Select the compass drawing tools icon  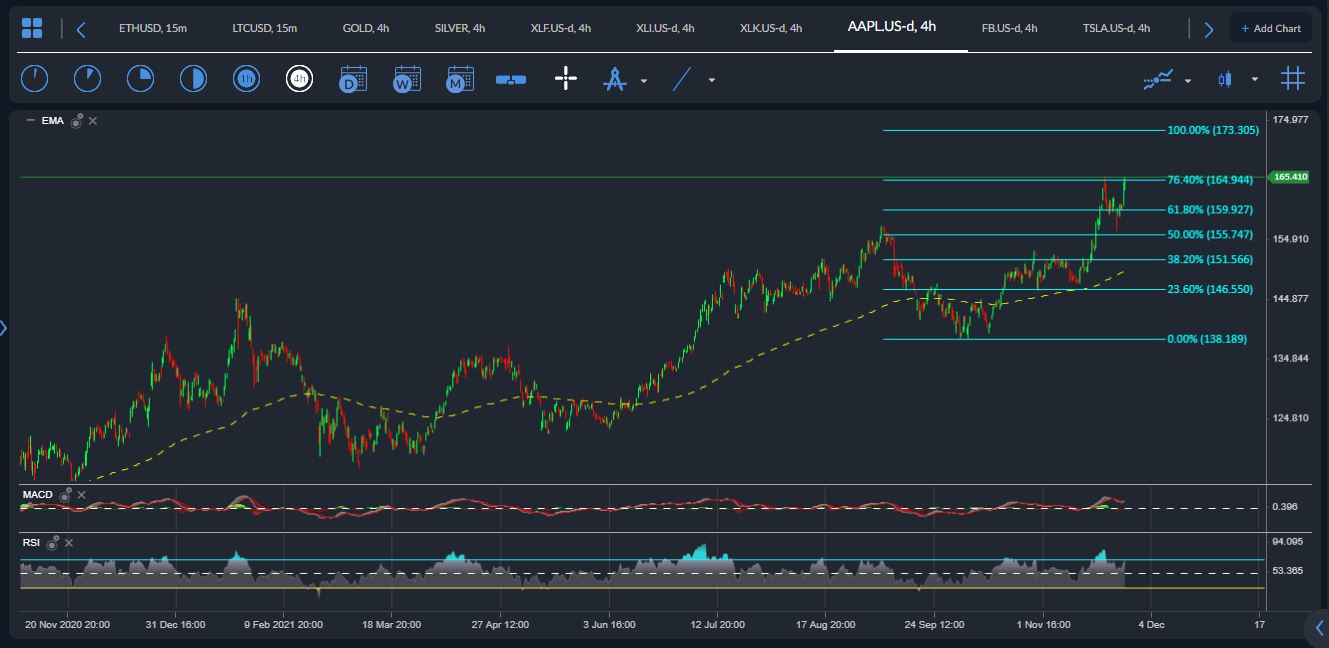pos(614,79)
